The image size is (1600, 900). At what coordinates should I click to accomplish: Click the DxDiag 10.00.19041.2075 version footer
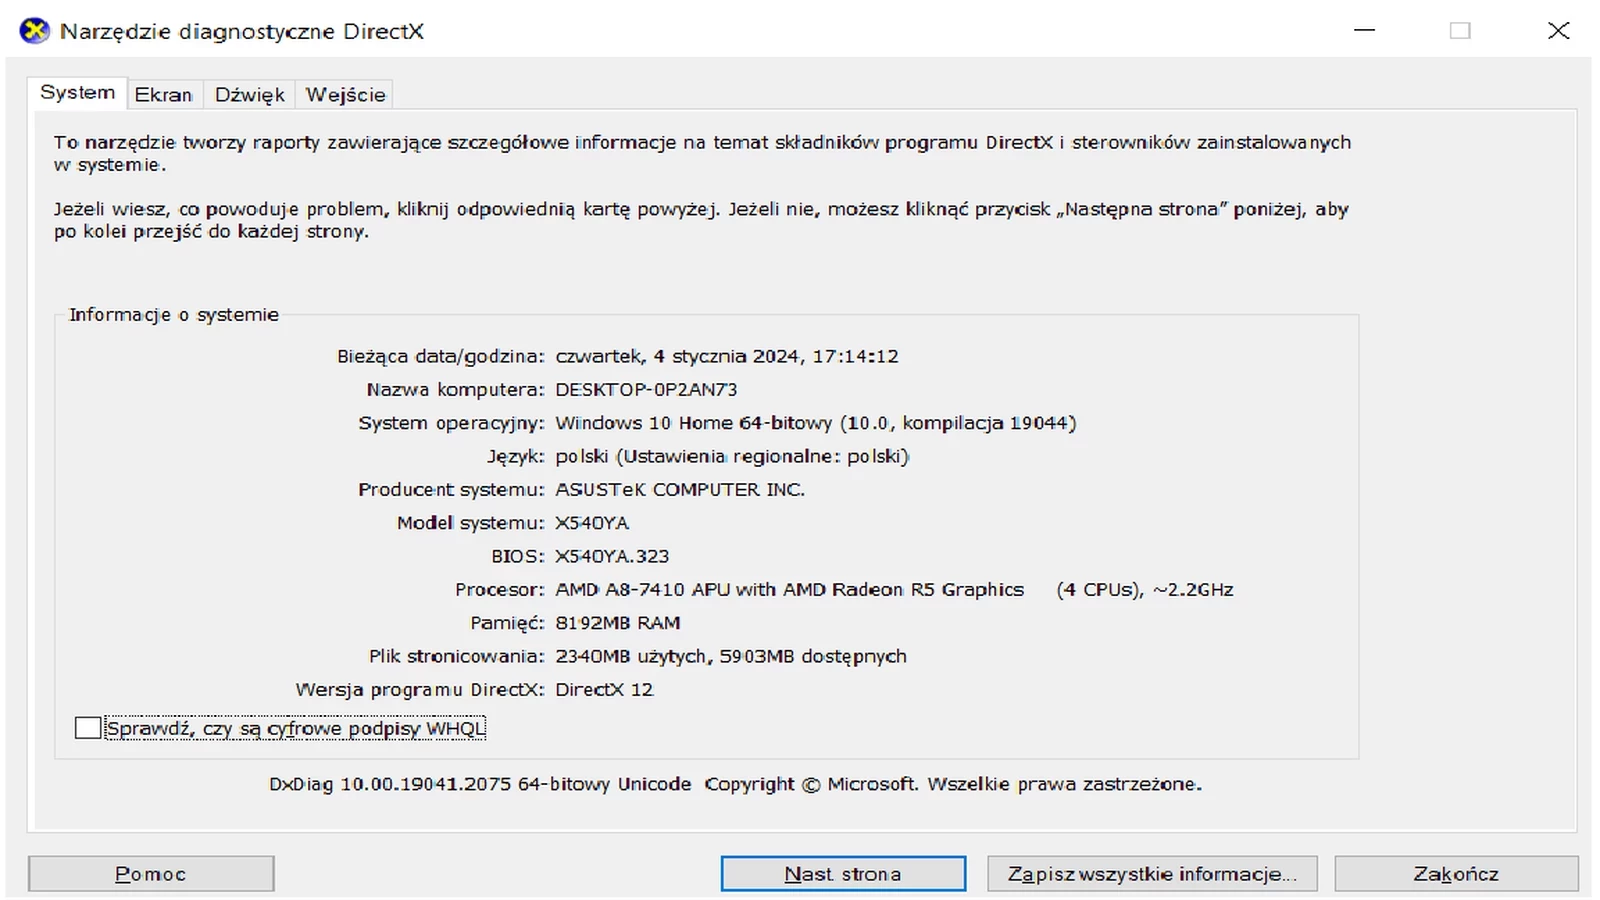pyautogui.click(x=735, y=785)
